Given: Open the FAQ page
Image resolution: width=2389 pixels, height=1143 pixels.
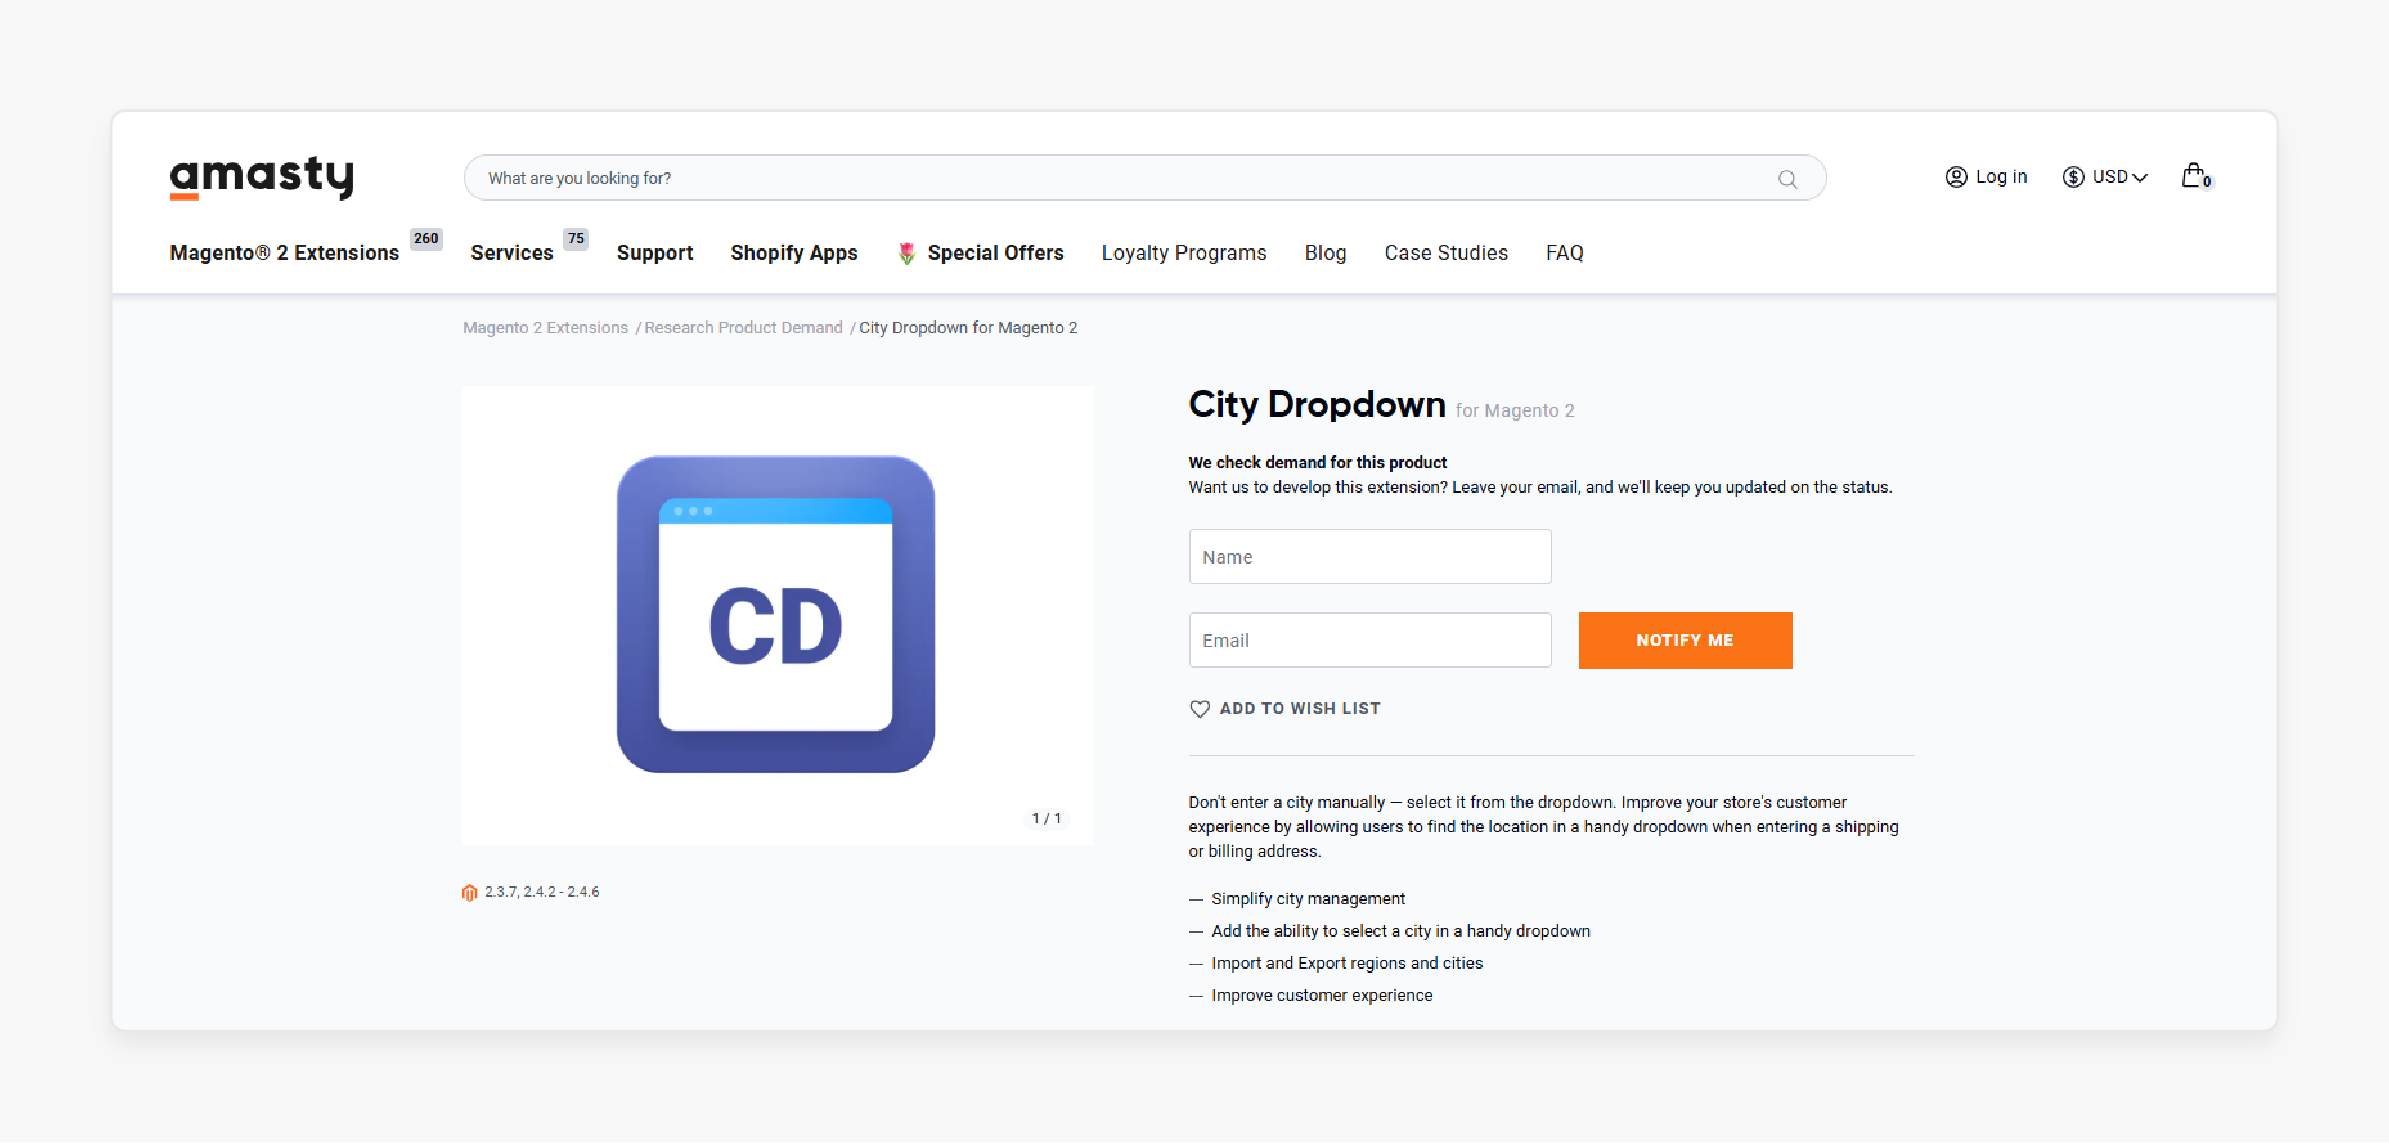Looking at the screenshot, I should [x=1565, y=253].
